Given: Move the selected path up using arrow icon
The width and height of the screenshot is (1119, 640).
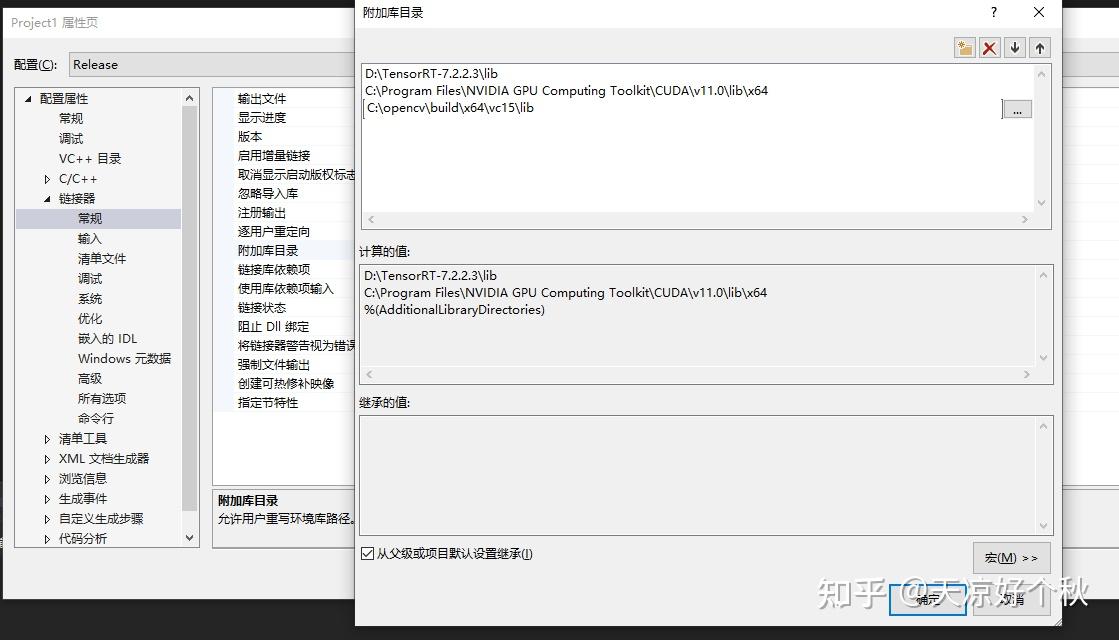Looking at the screenshot, I should pyautogui.click(x=1039, y=47).
